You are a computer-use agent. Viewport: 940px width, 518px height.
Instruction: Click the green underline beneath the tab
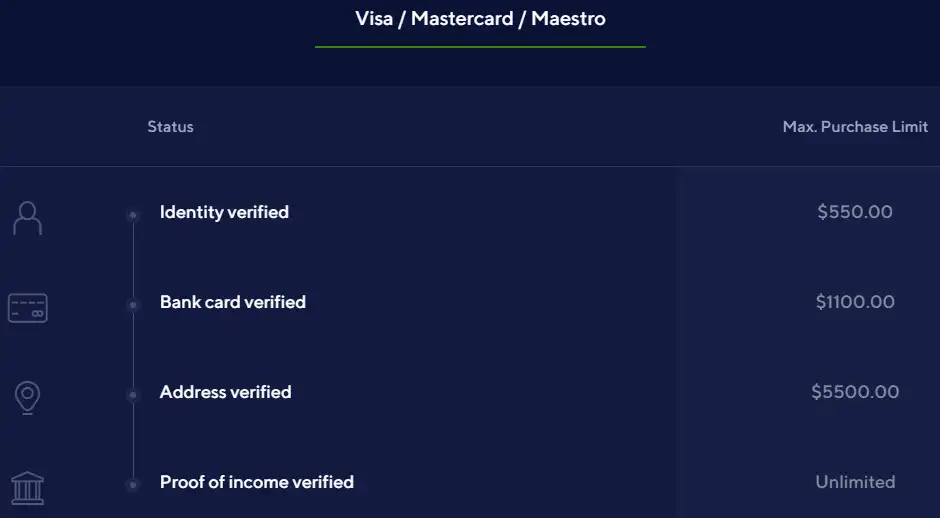pyautogui.click(x=480, y=47)
